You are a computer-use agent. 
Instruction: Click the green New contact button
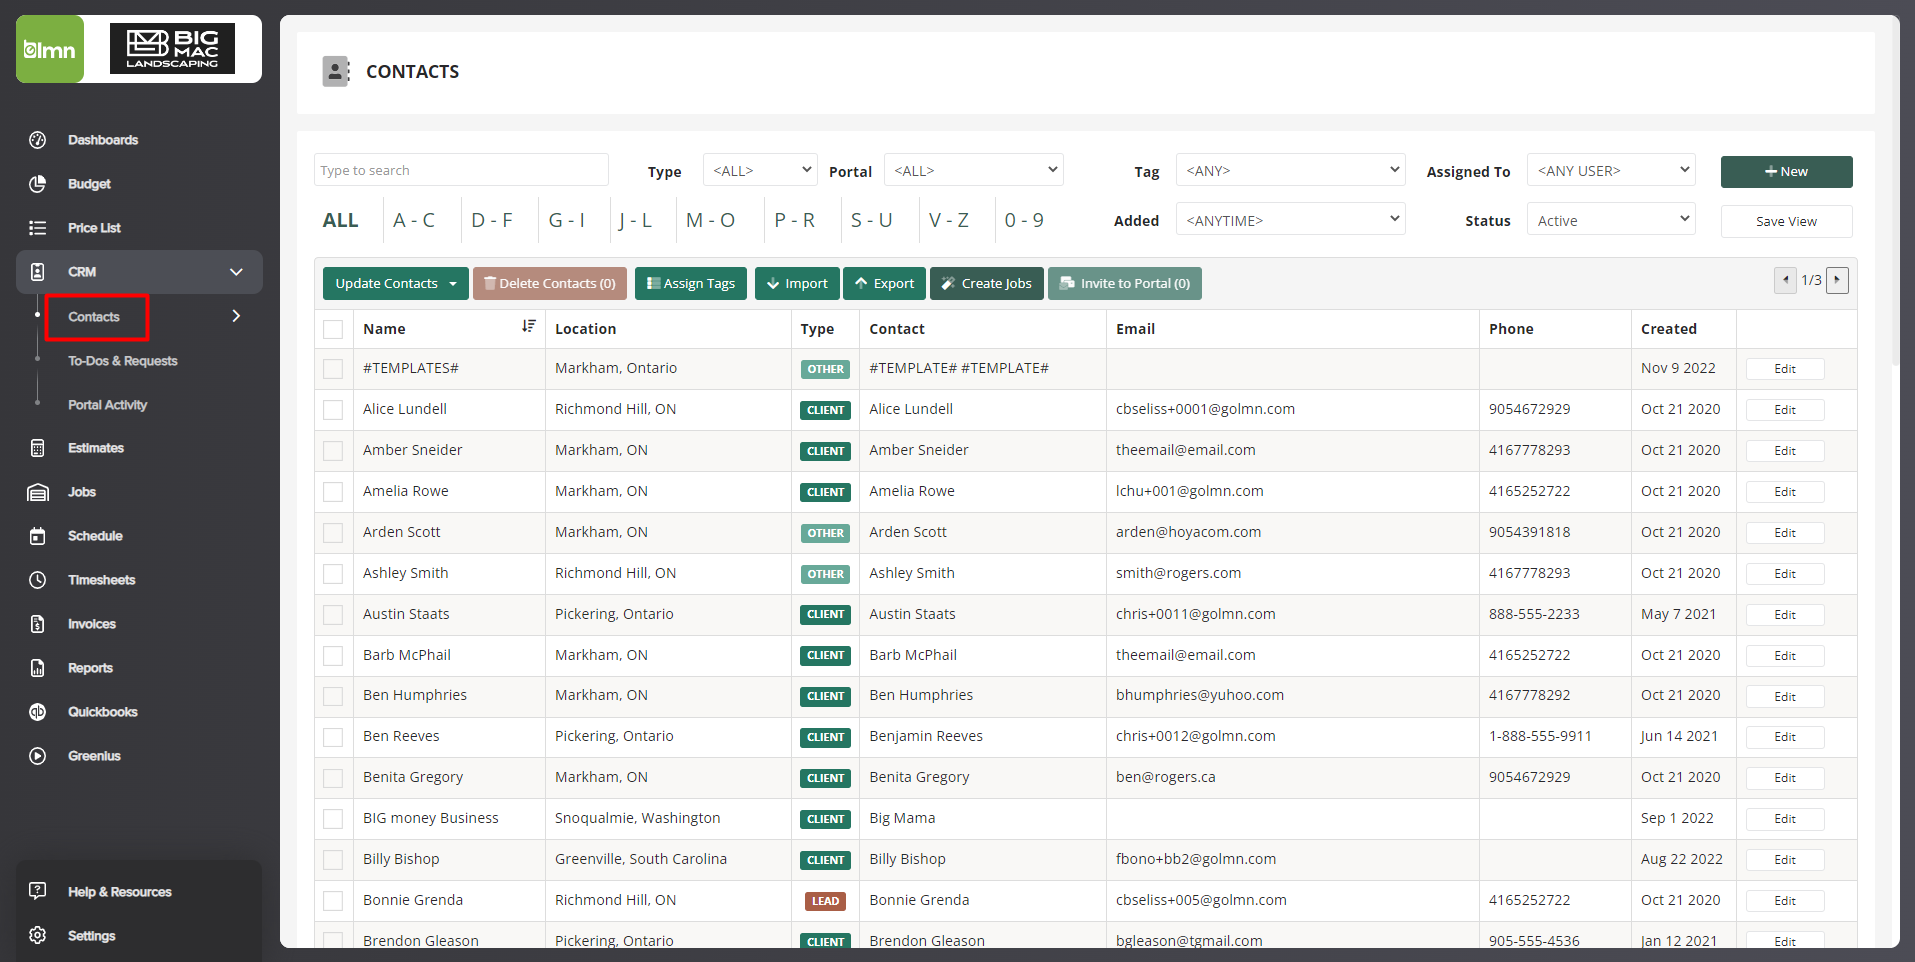(1786, 172)
